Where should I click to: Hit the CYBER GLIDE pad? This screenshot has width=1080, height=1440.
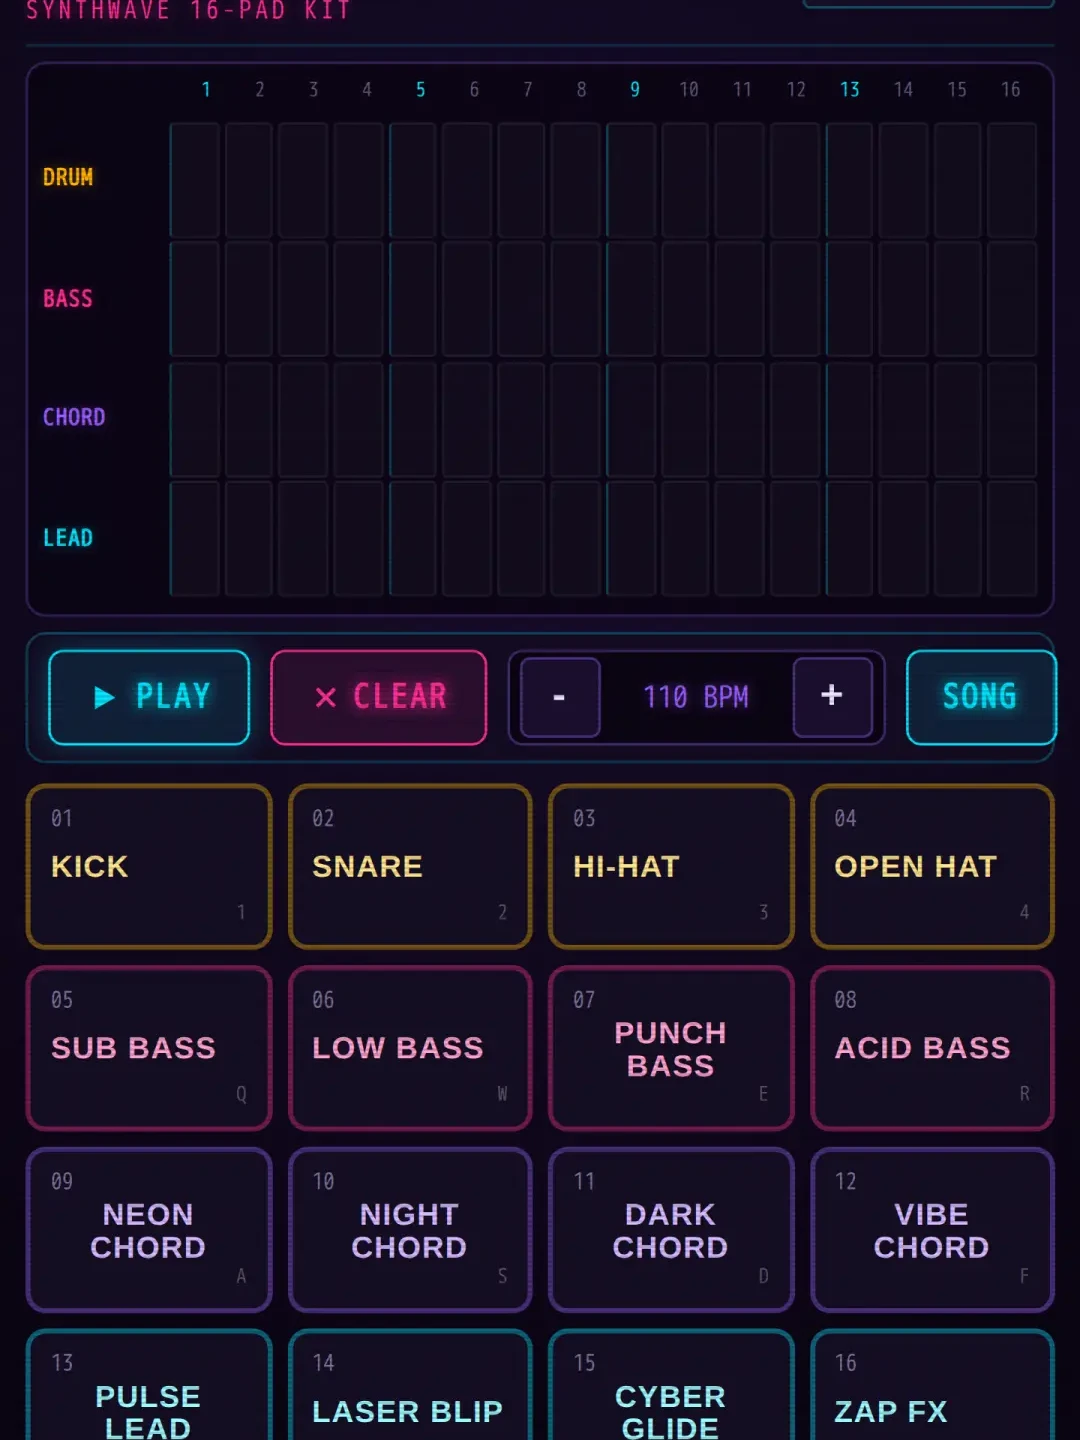671,1385
